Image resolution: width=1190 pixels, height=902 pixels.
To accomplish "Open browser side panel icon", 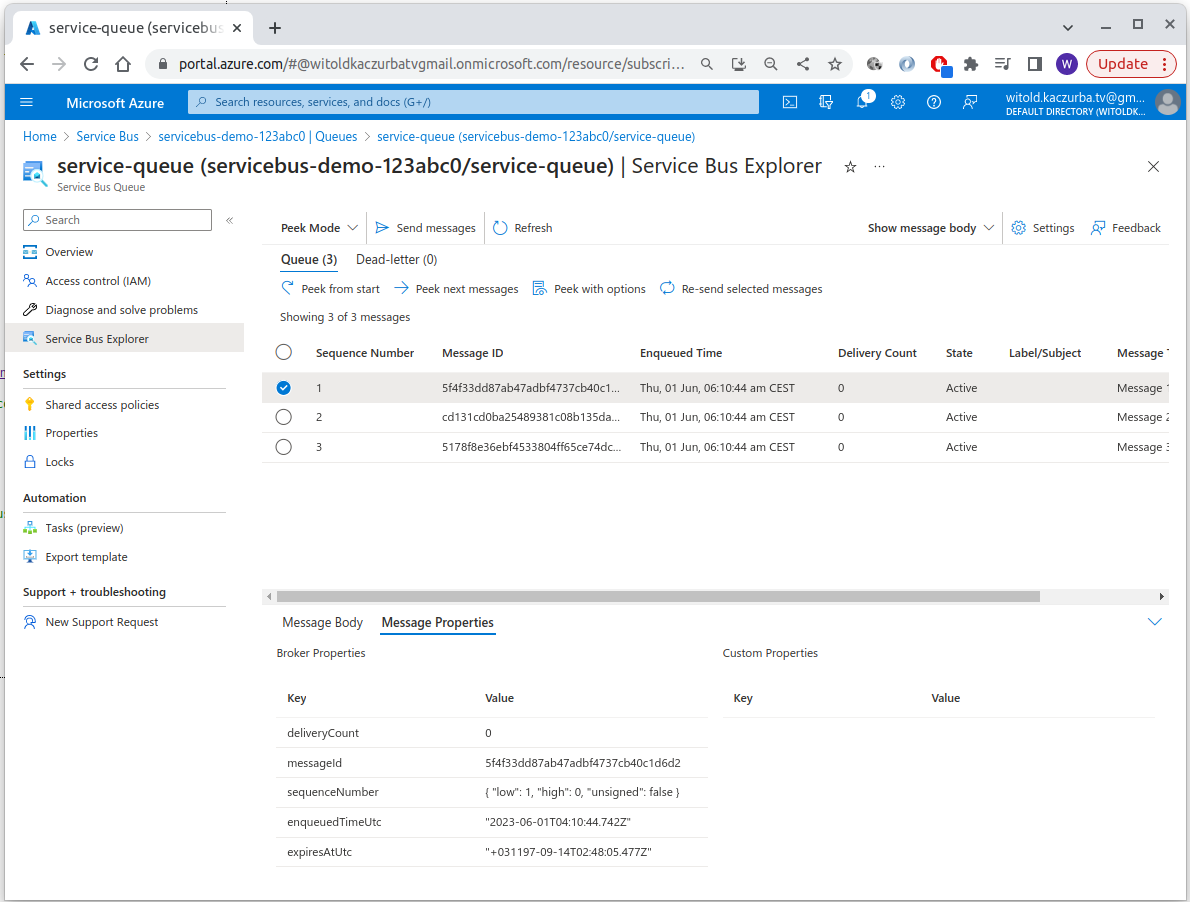I will click(x=1034, y=64).
